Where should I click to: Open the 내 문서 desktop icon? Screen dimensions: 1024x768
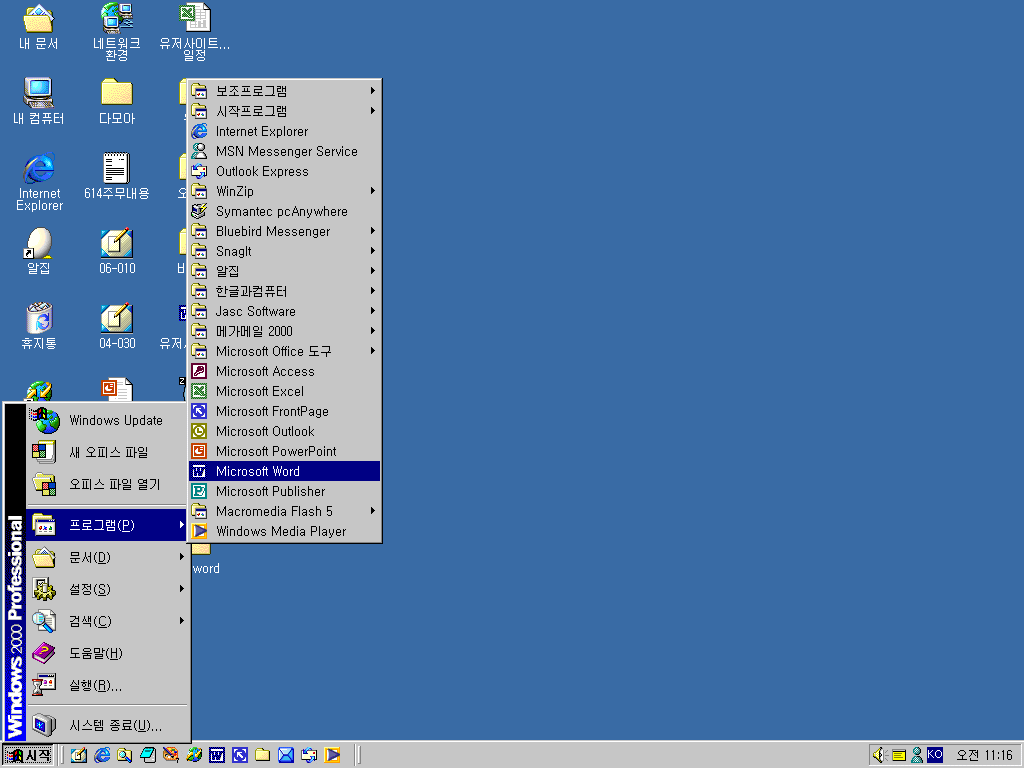39,27
